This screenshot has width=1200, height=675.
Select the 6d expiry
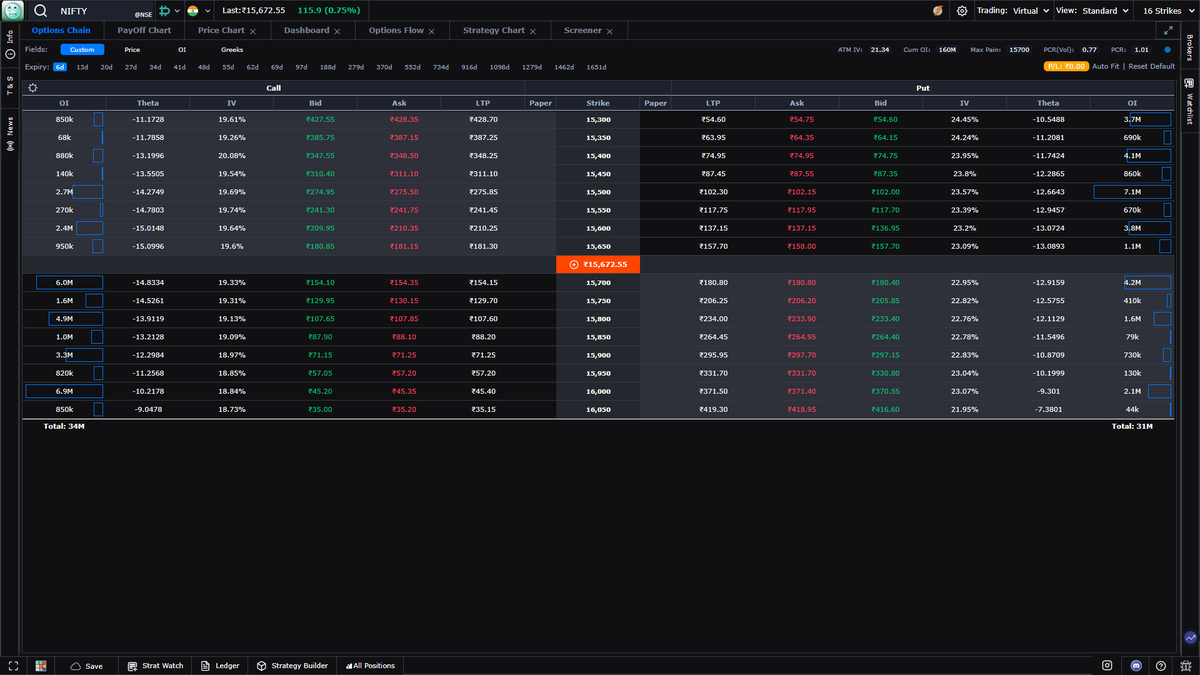pos(60,67)
